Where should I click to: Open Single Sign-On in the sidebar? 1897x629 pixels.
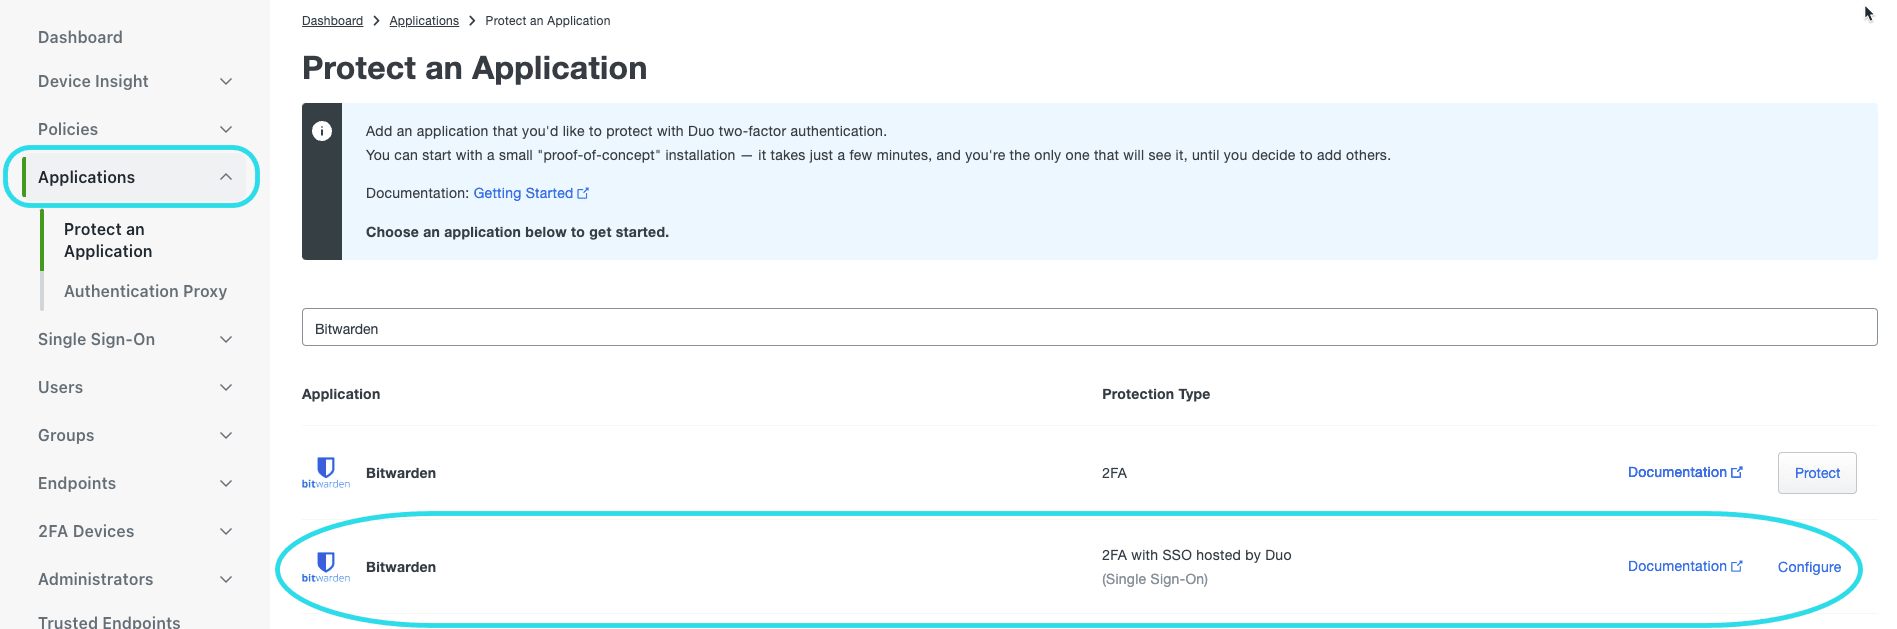pos(96,339)
